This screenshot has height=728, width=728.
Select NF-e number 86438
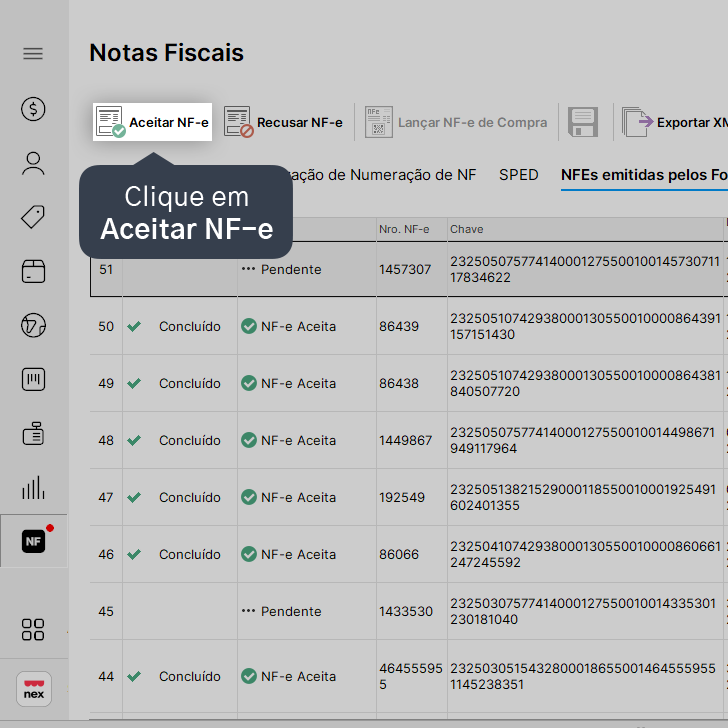click(x=399, y=384)
